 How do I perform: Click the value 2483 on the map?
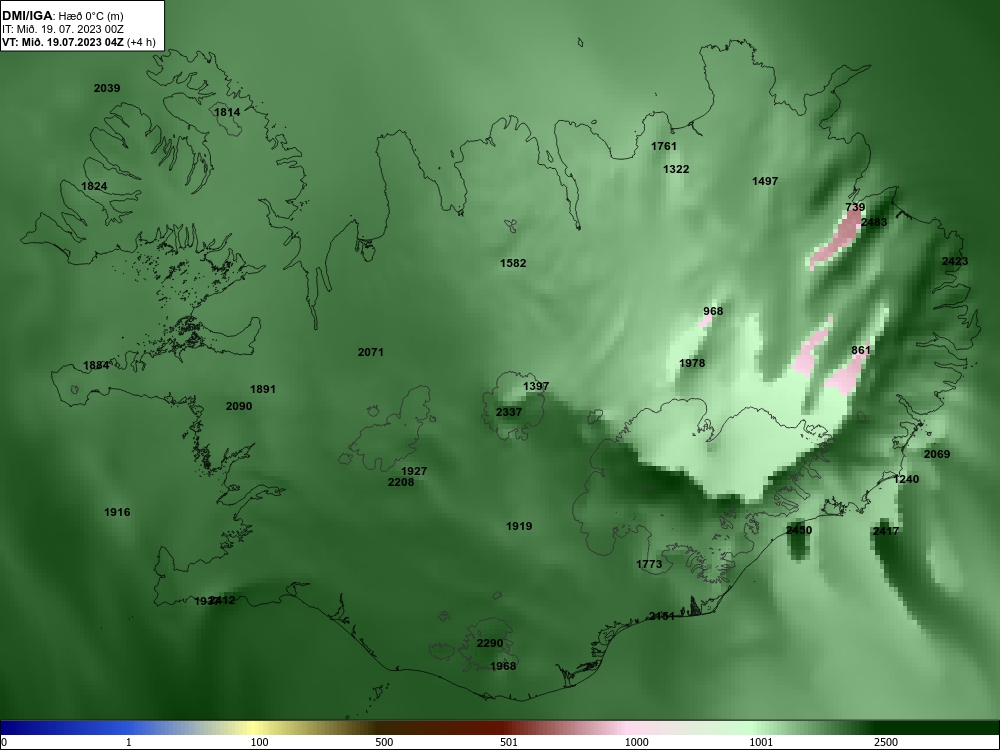874,222
